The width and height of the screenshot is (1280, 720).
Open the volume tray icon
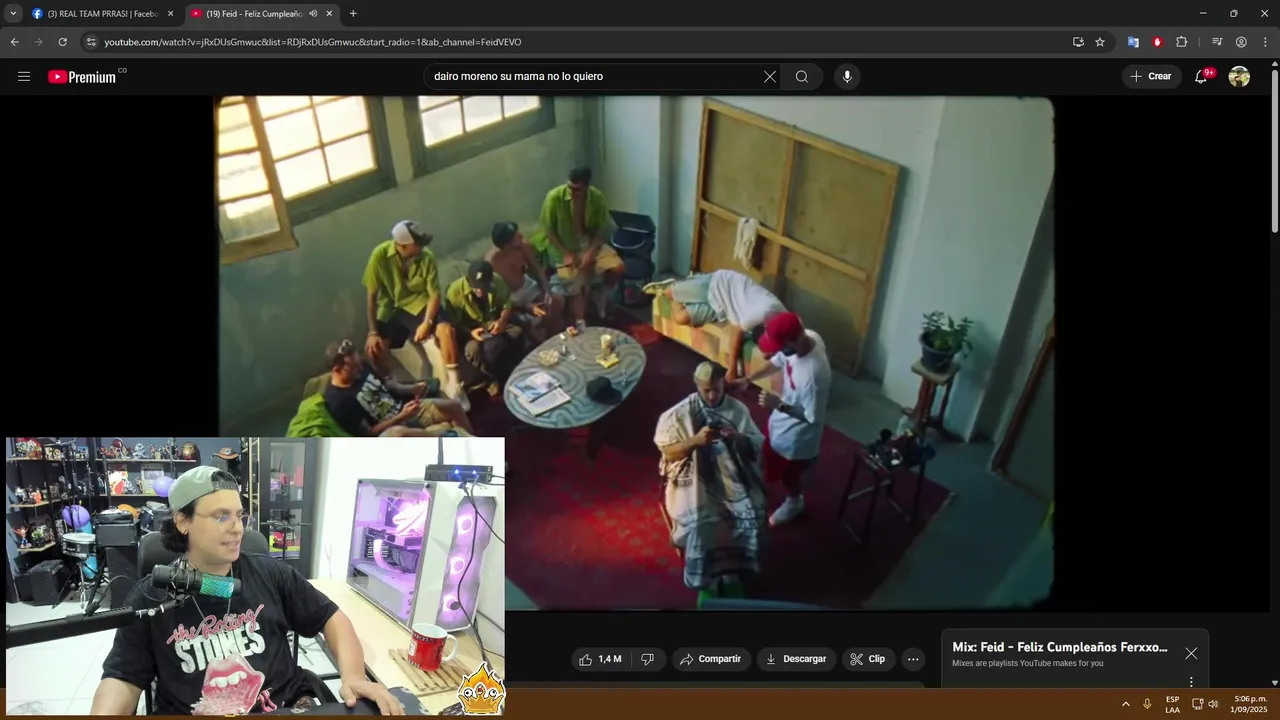coord(1213,704)
